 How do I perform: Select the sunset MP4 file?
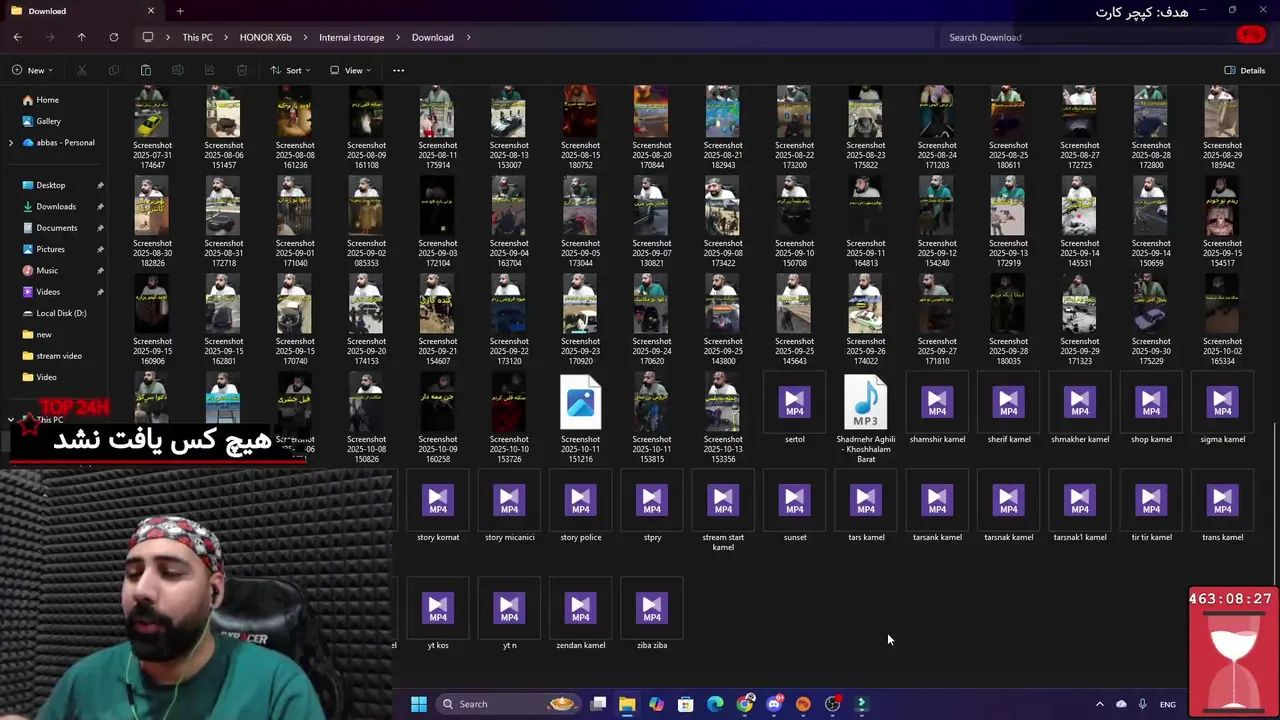click(x=795, y=507)
